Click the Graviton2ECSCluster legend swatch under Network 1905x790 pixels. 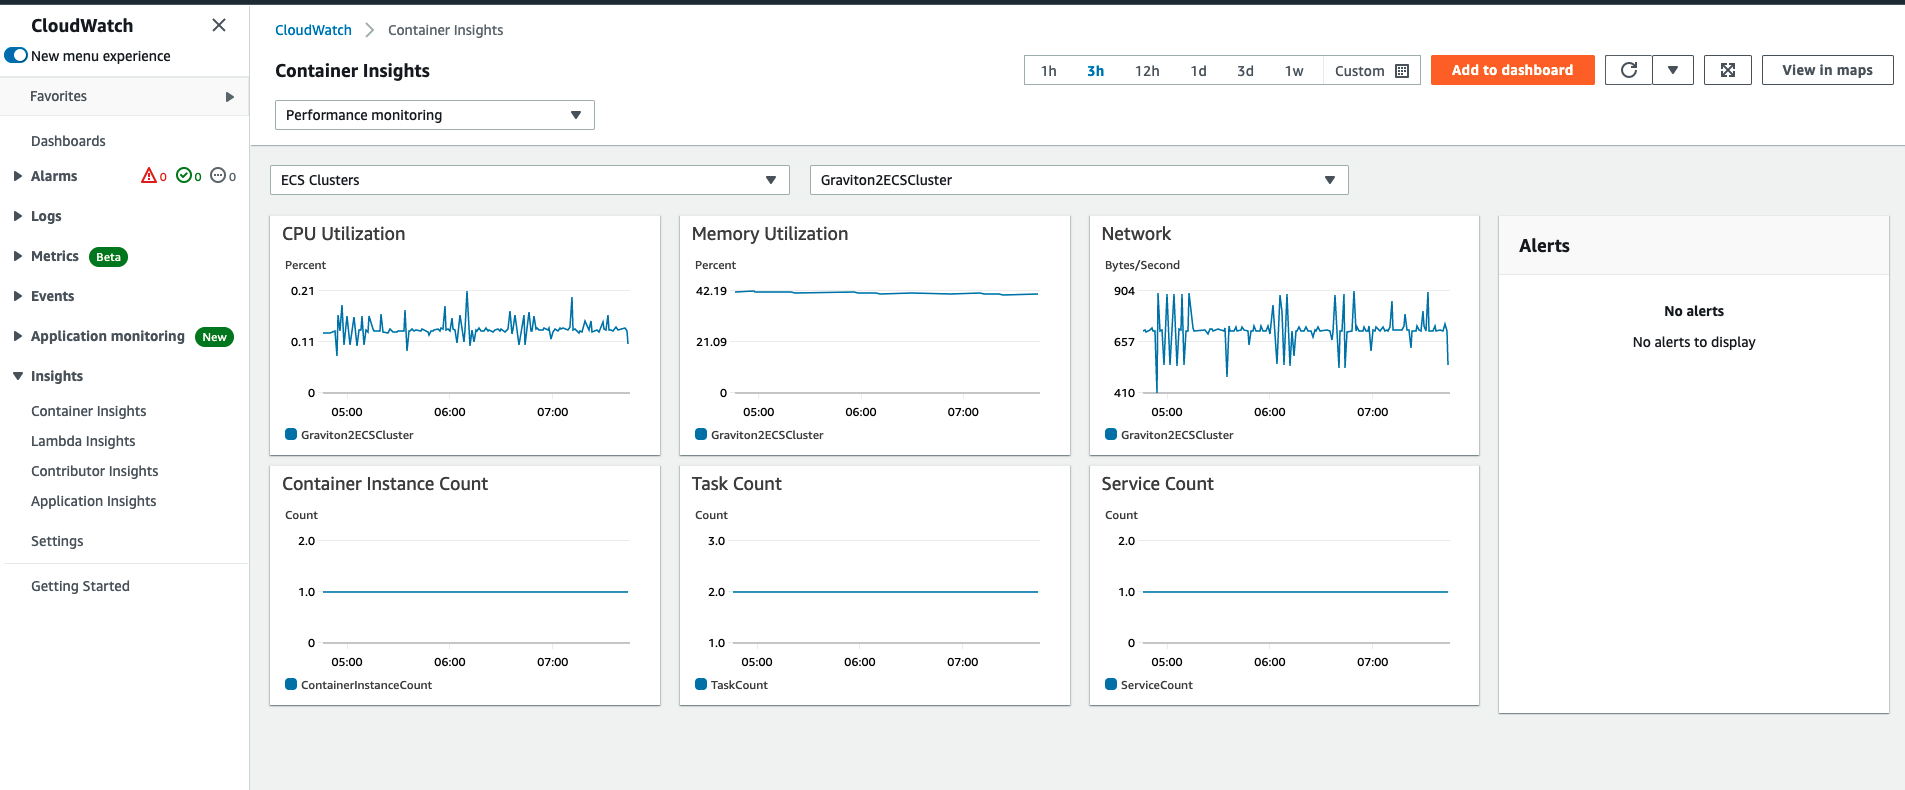pos(1111,434)
